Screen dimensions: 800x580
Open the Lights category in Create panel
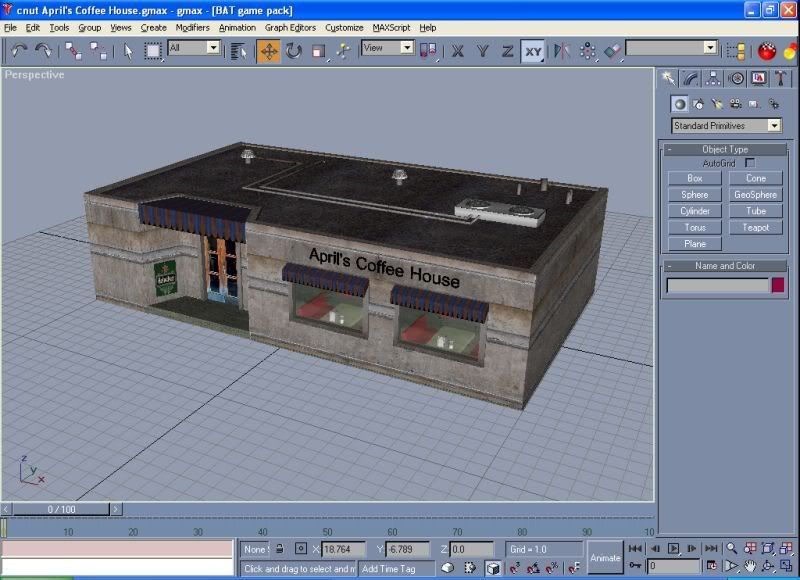(717, 104)
